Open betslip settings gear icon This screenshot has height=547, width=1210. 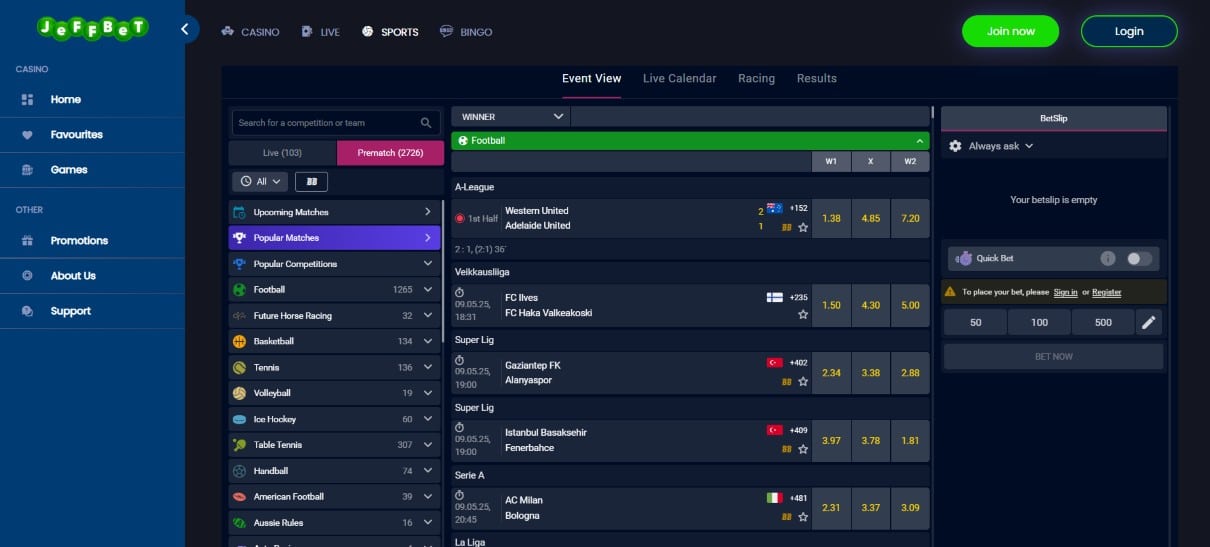click(955, 146)
